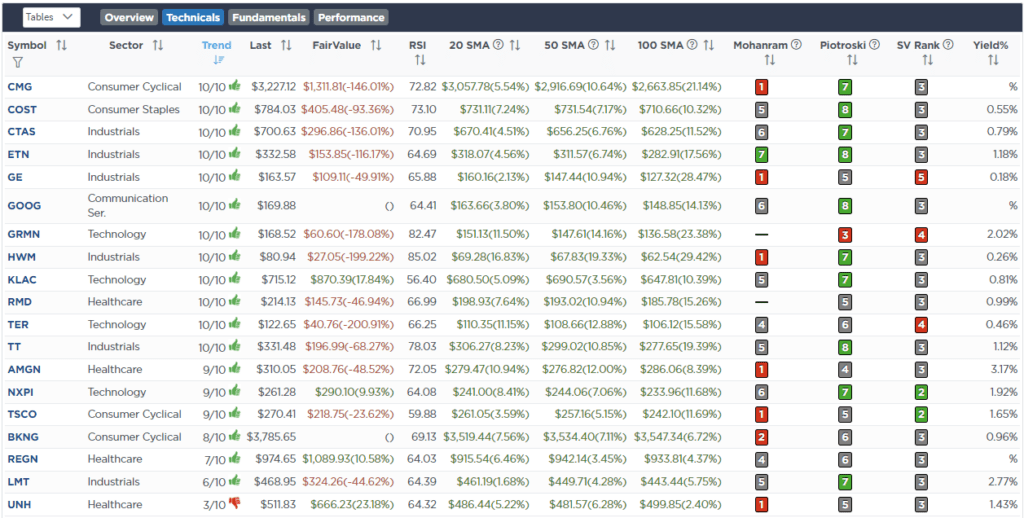This screenshot has height=518, width=1024.
Task: Open the Fundamentals tab
Action: 268,18
